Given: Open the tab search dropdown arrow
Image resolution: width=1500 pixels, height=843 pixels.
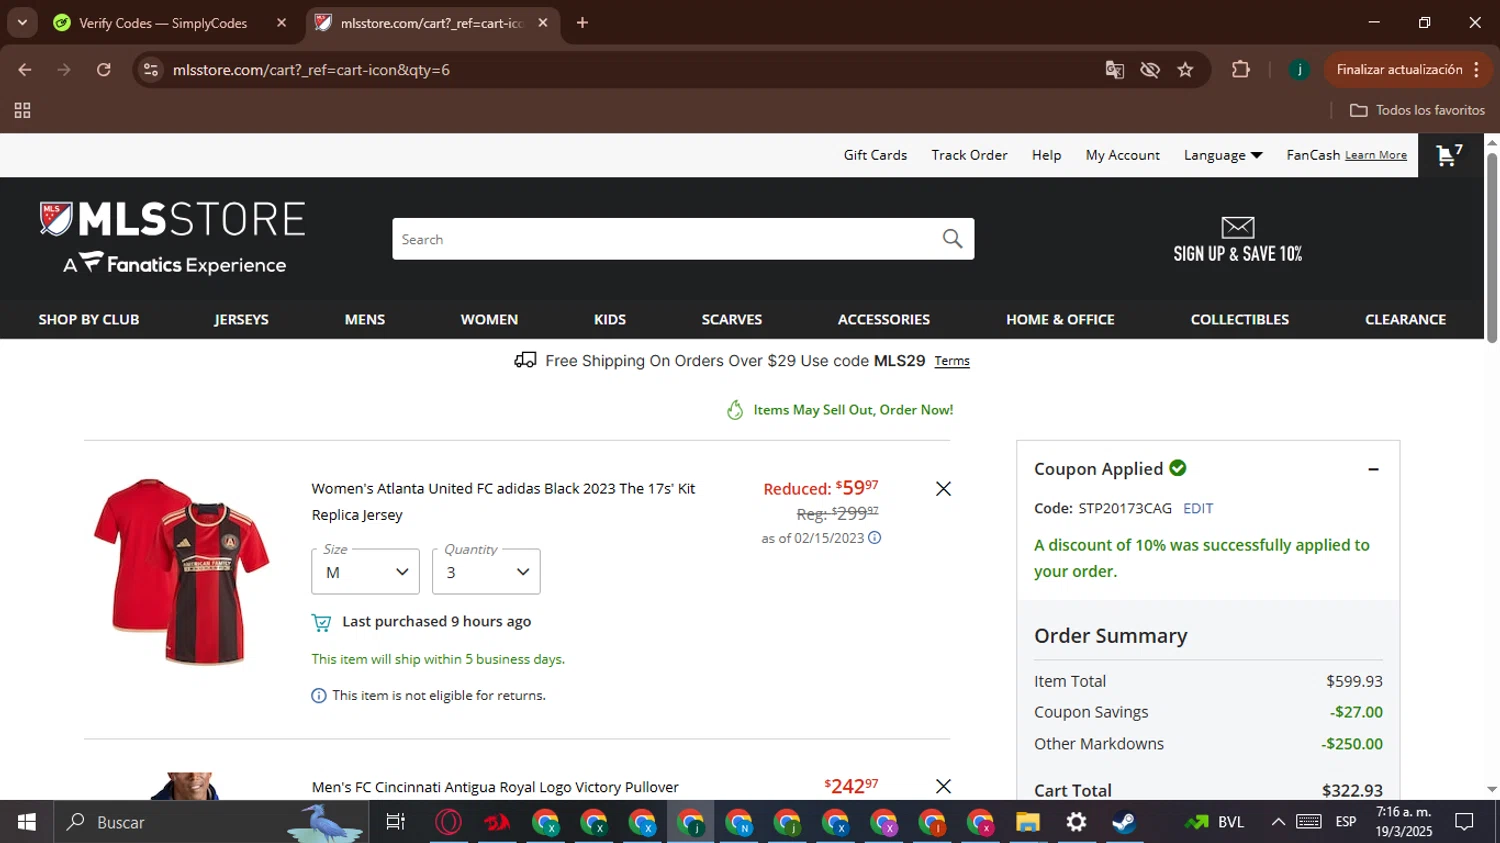Looking at the screenshot, I should tap(22, 23).
